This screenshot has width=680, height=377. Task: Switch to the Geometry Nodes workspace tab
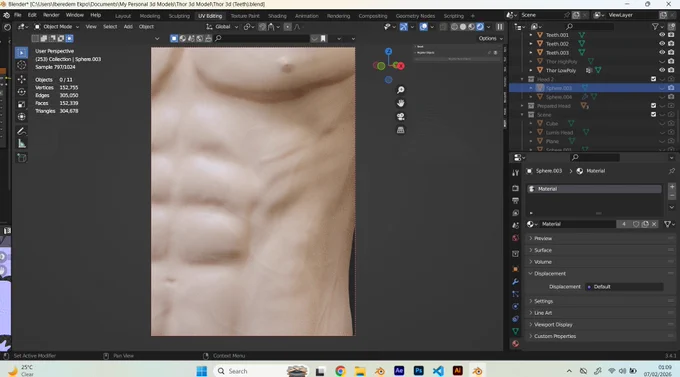pyautogui.click(x=415, y=16)
